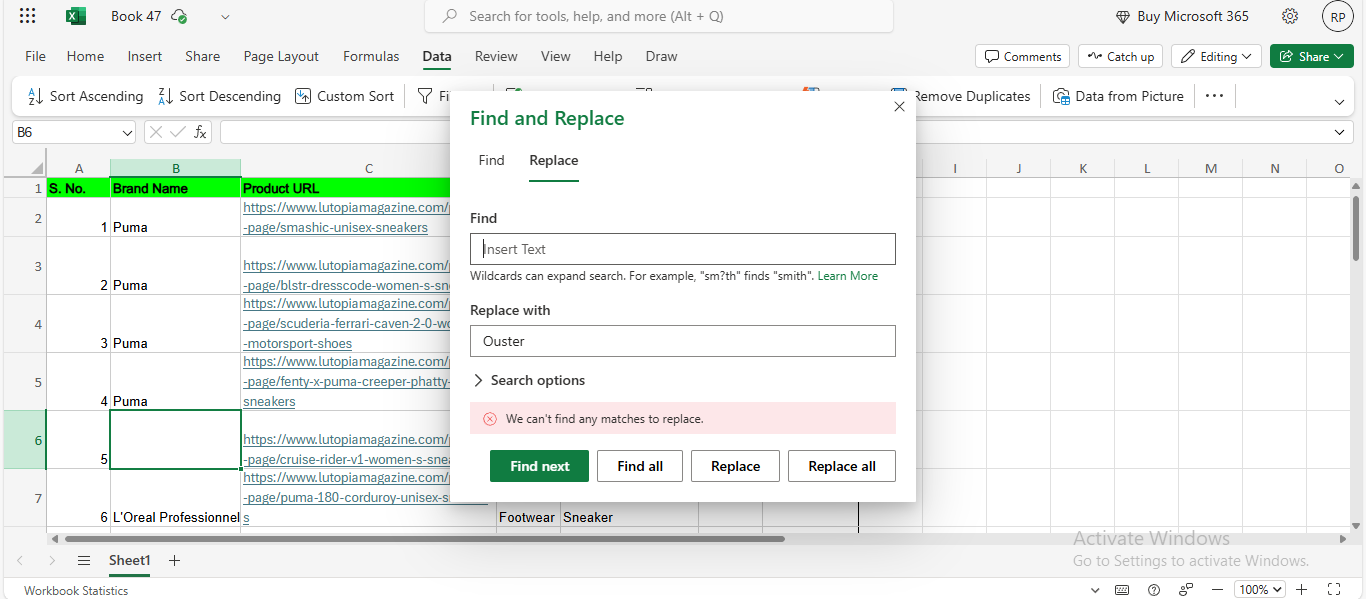This screenshot has height=599, width=1366.
Task: Open the Editing mode dropdown
Action: tap(1216, 57)
